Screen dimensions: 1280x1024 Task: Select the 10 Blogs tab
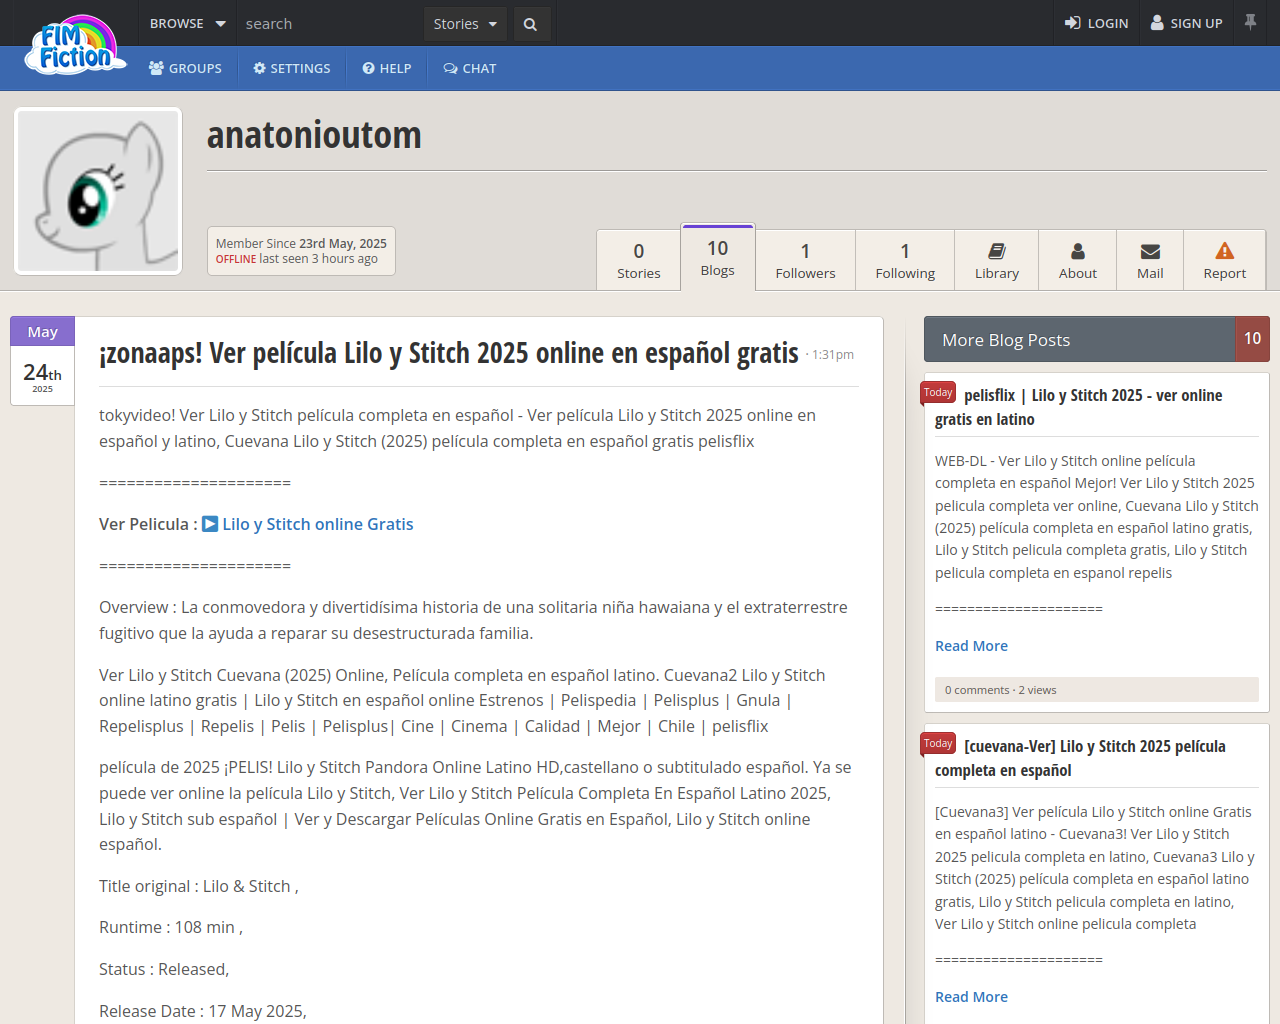718,257
